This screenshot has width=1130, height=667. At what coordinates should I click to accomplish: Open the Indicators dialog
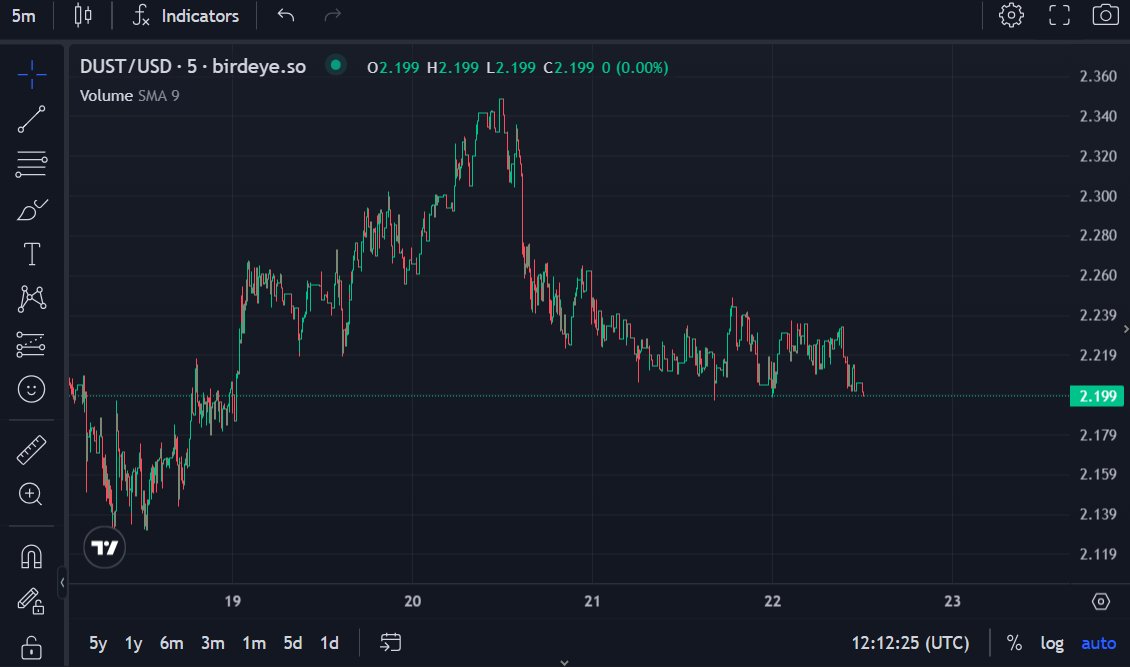coord(185,16)
